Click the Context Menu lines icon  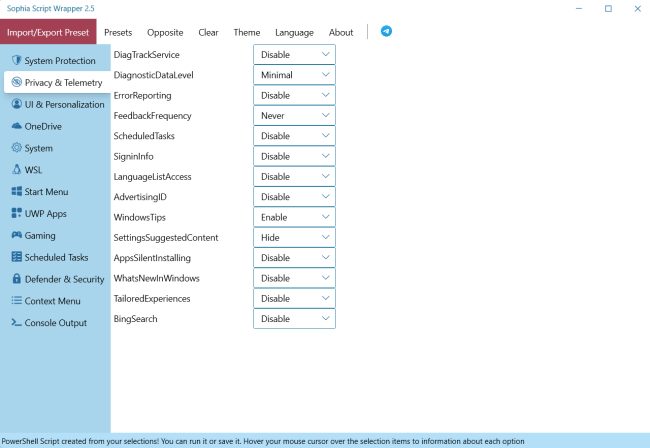[x=17, y=300]
